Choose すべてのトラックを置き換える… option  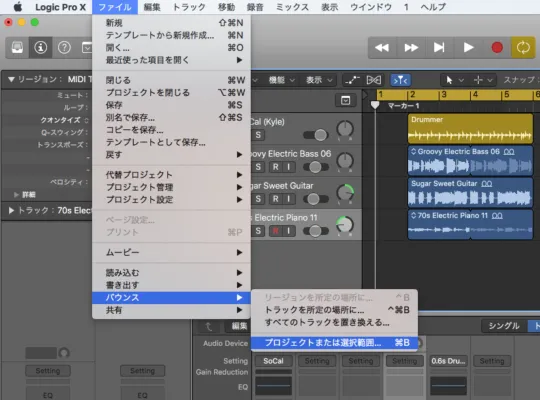[x=334, y=322]
